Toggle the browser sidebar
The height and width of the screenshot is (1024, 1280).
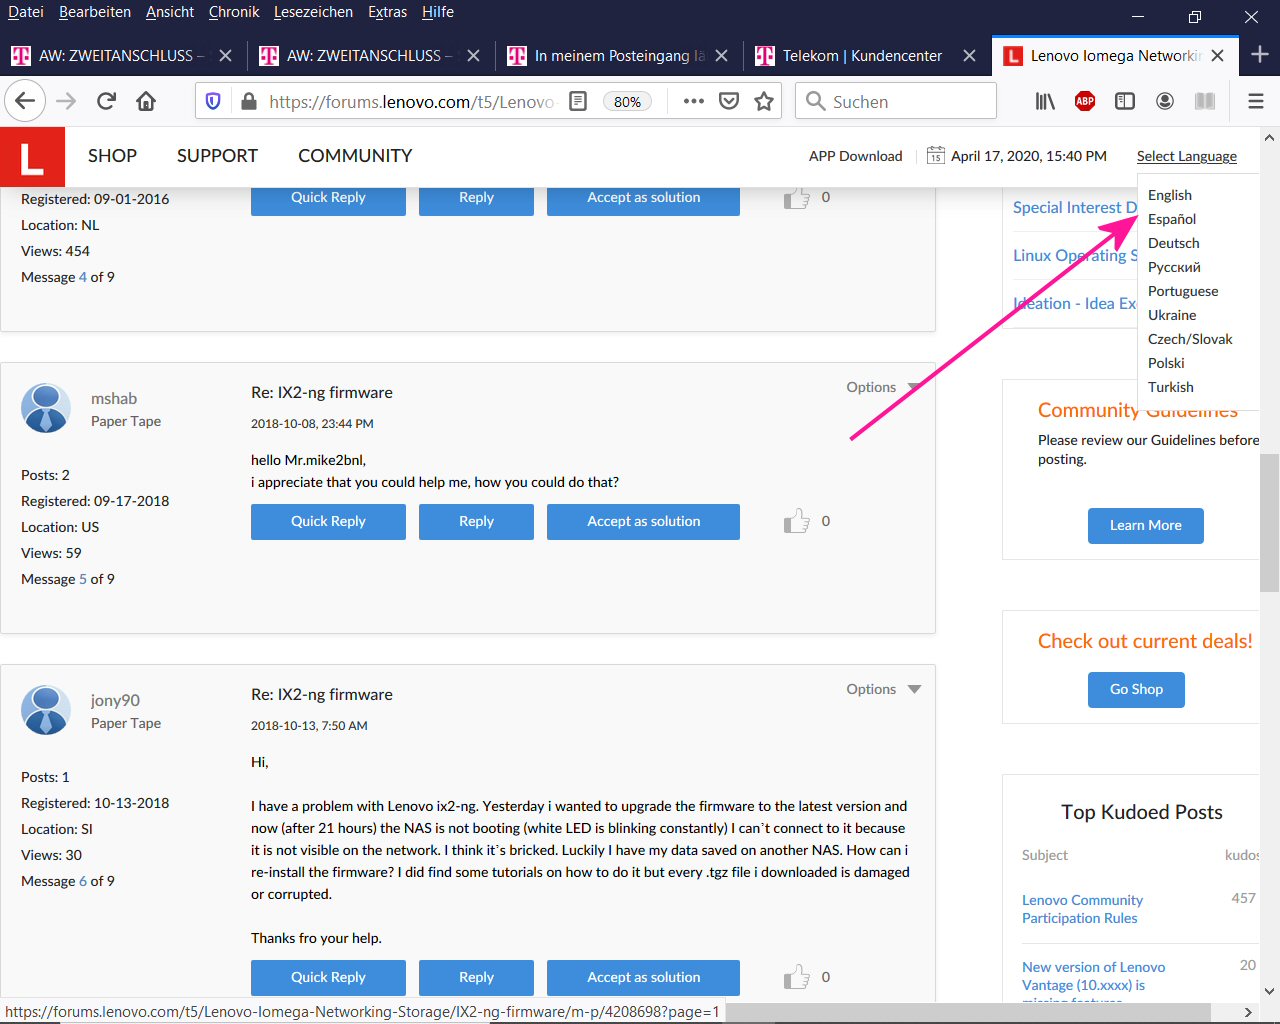1125,101
